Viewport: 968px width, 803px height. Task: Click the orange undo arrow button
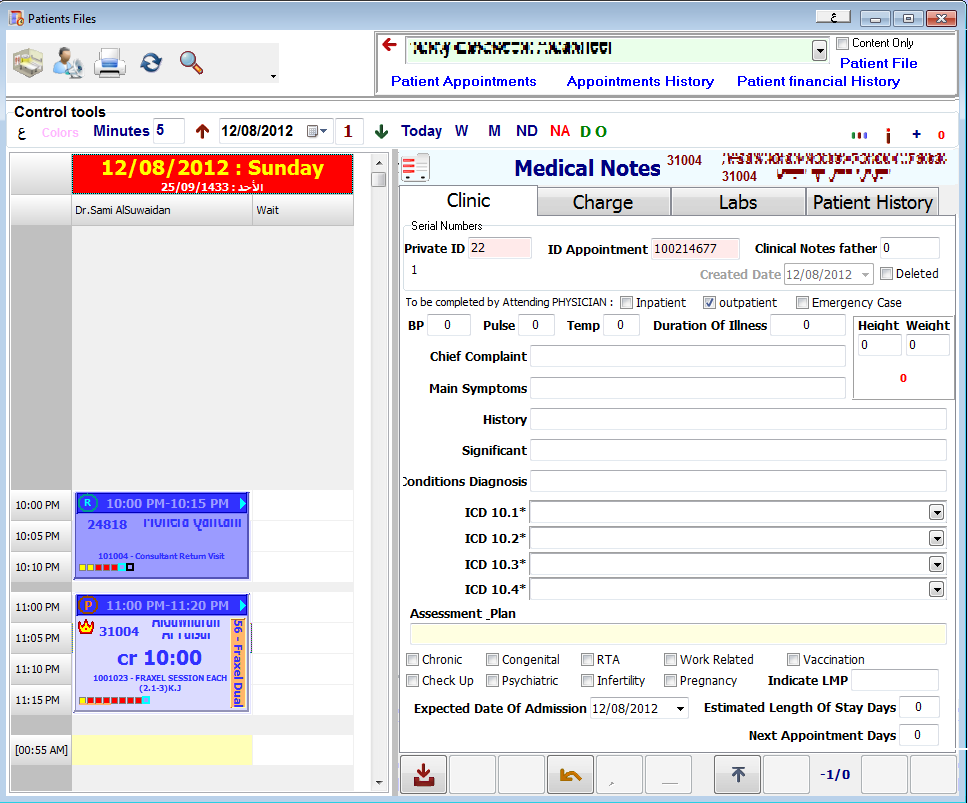click(x=570, y=775)
